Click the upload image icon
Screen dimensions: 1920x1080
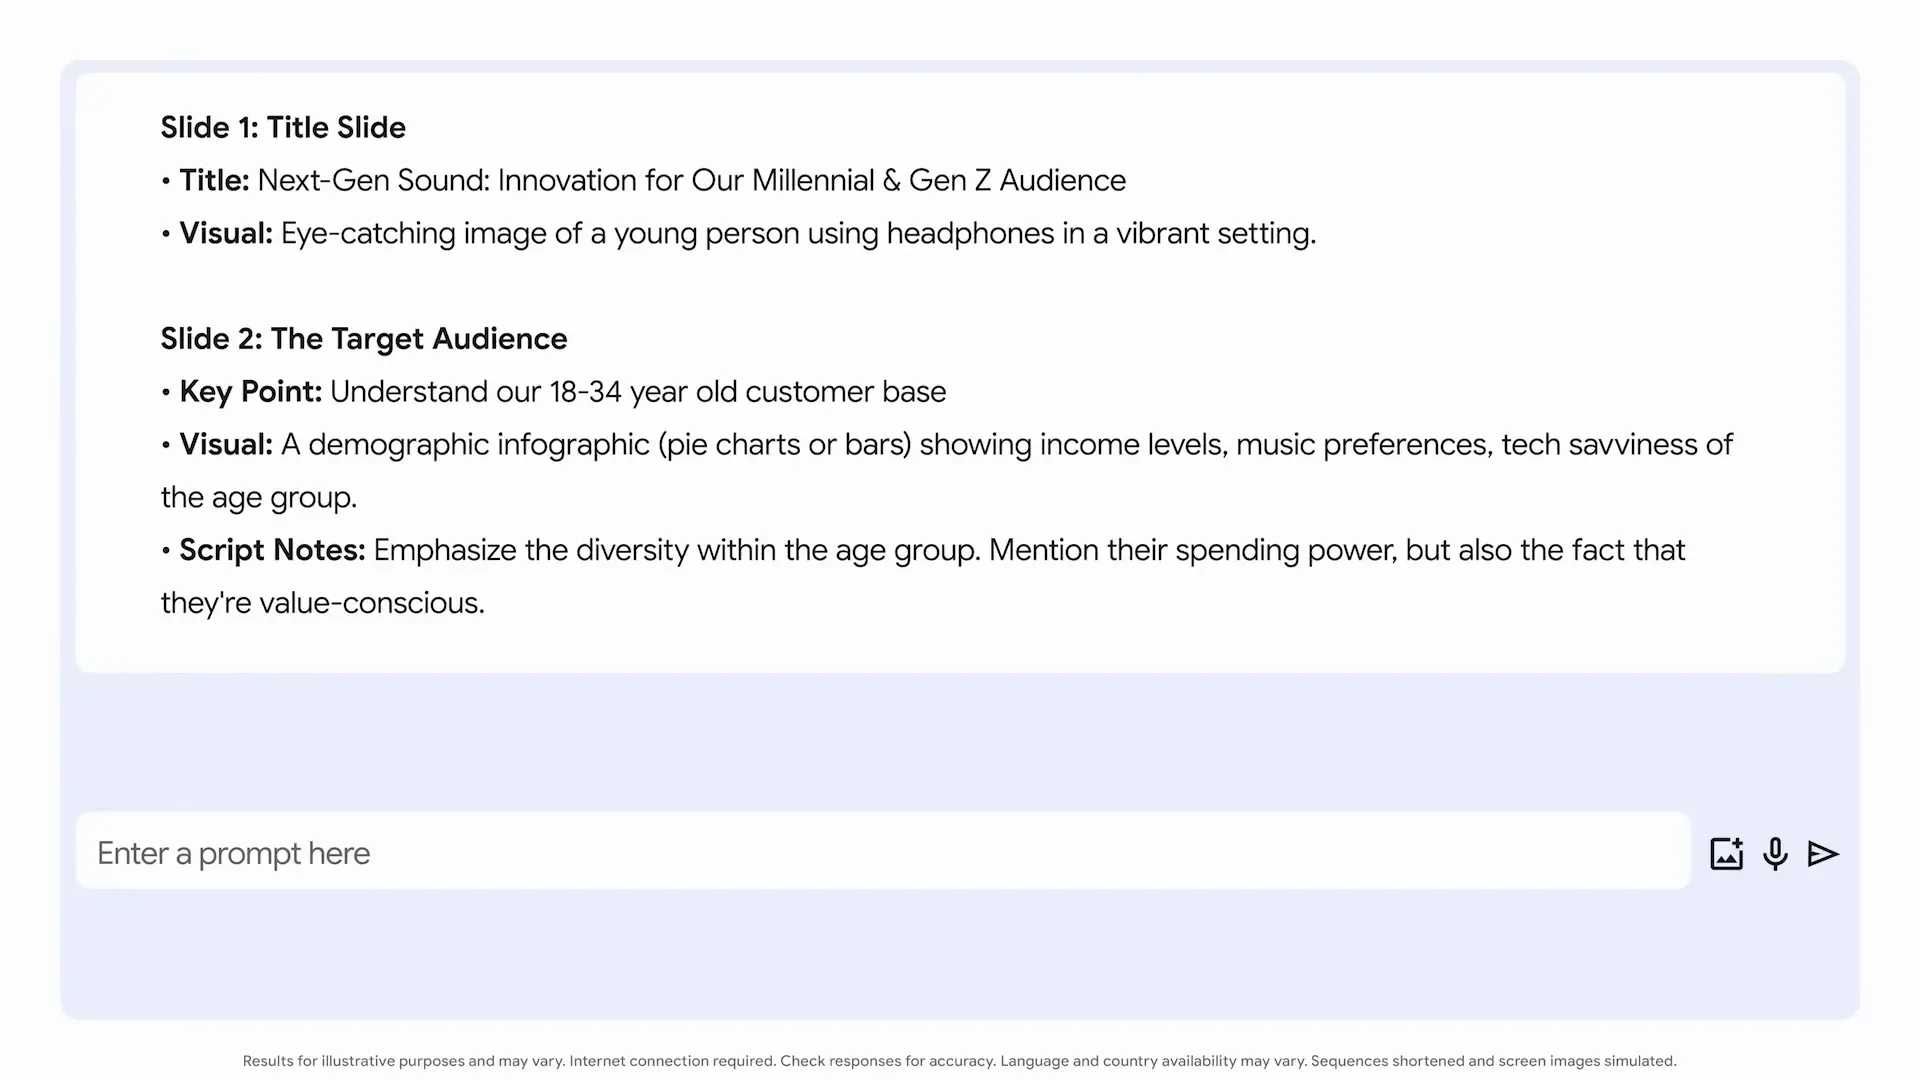pyautogui.click(x=1726, y=854)
